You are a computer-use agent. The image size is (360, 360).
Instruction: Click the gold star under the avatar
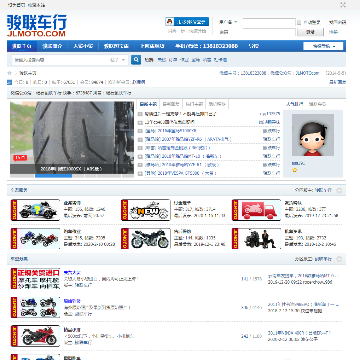coord(295,170)
